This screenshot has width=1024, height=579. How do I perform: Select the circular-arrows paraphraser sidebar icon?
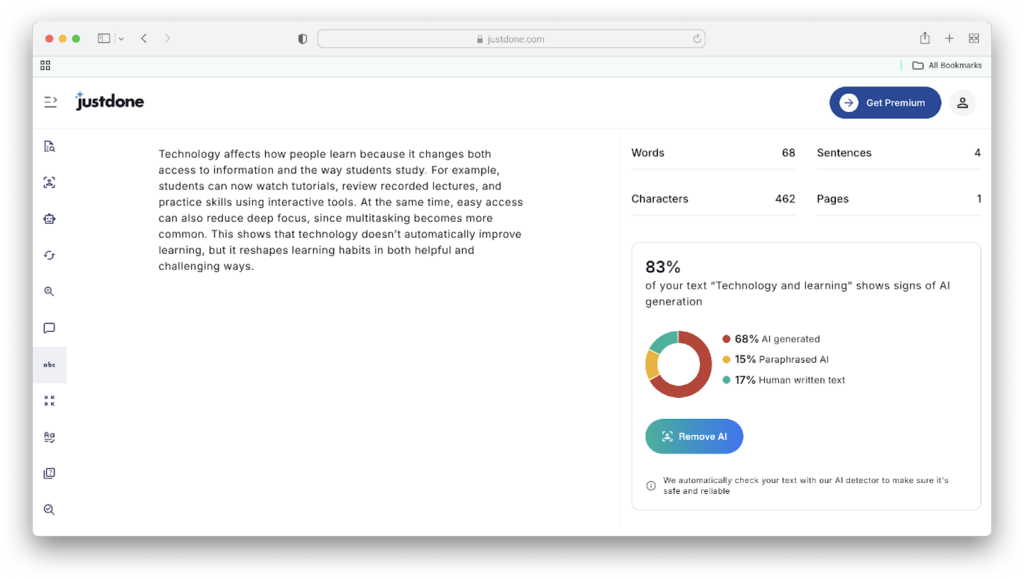[49, 255]
